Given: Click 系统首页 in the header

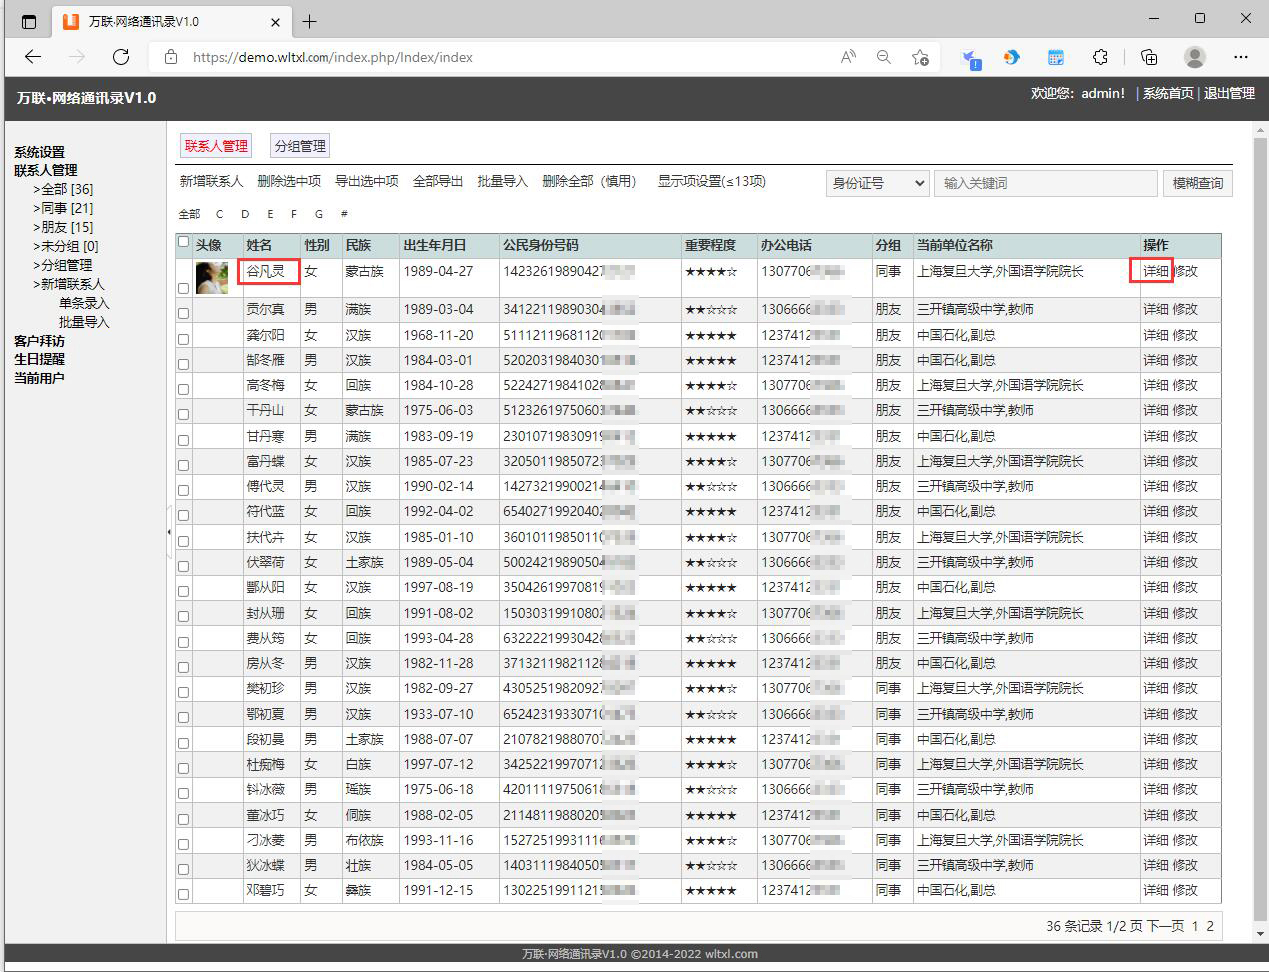Looking at the screenshot, I should click(x=1168, y=93).
